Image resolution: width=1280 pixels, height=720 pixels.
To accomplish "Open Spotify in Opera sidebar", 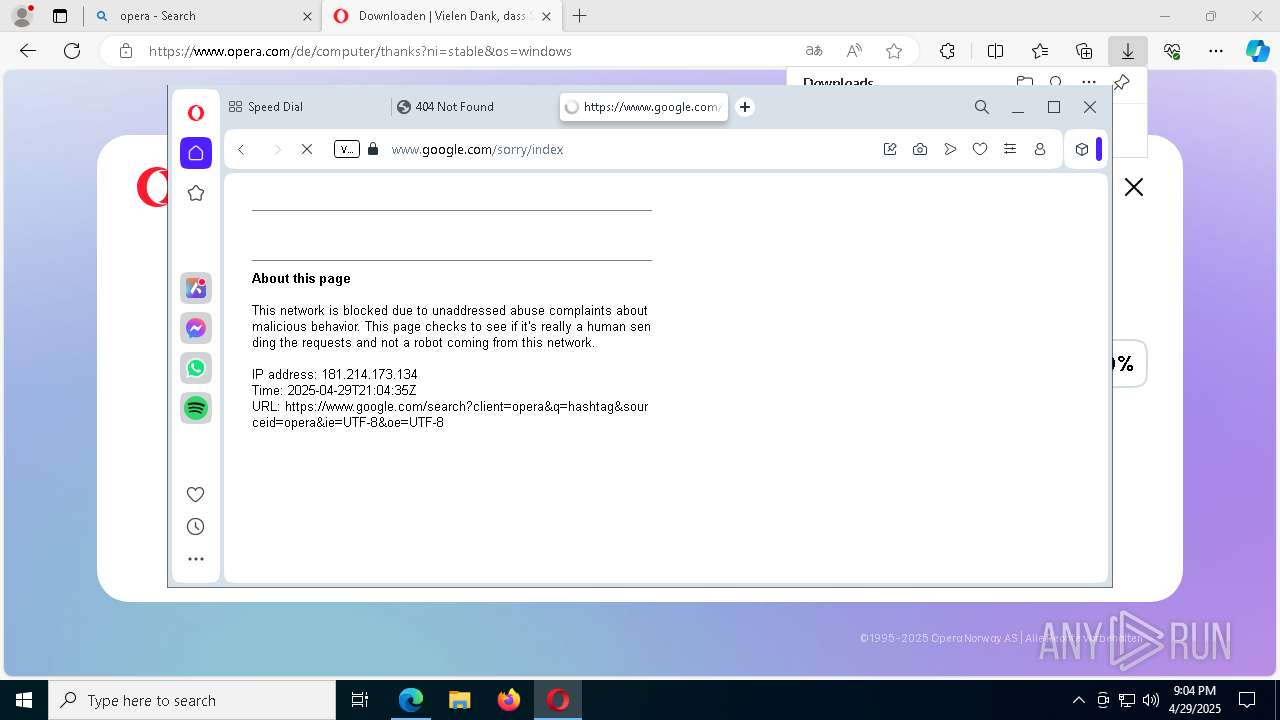I will 196,408.
